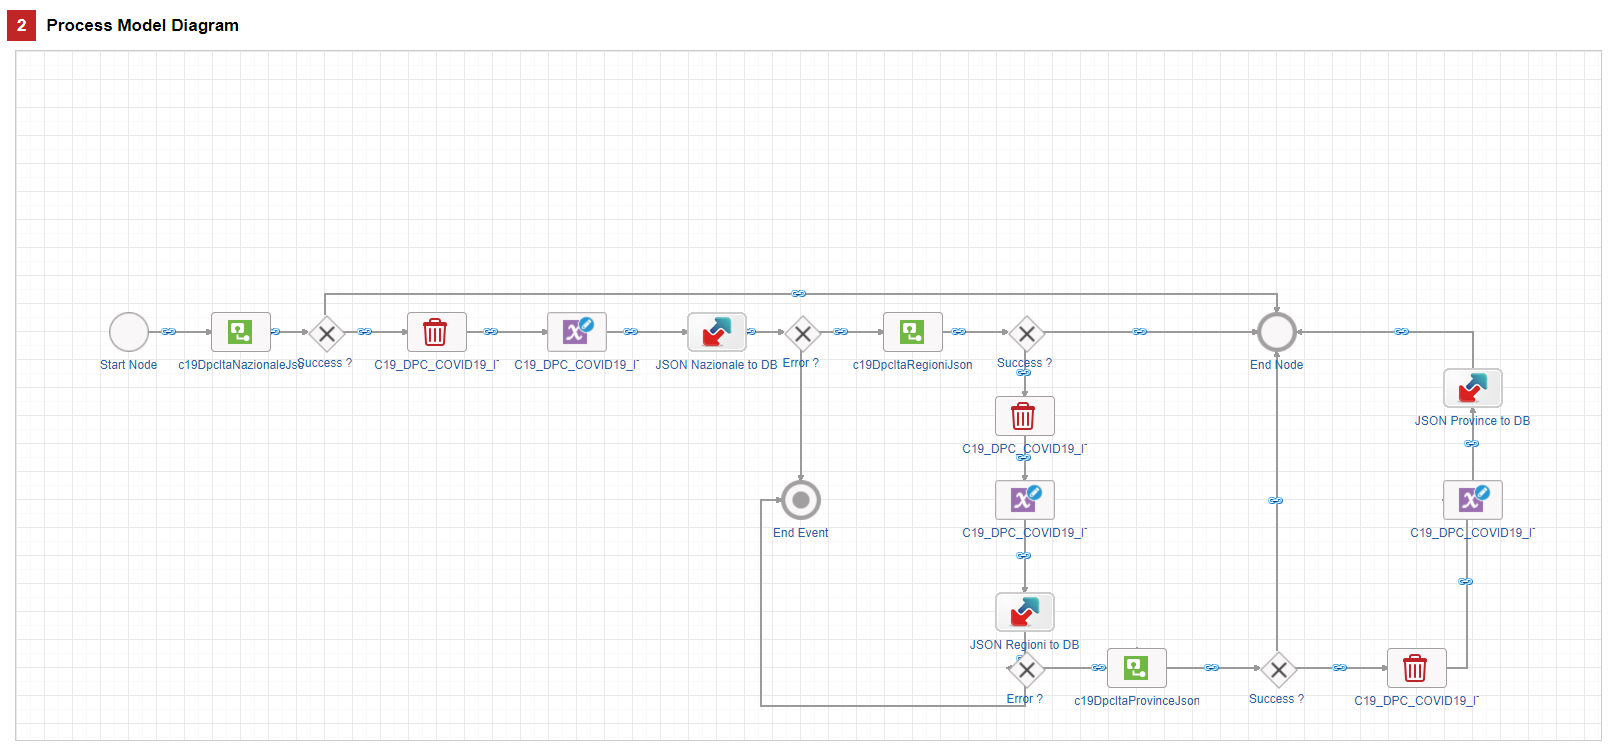The width and height of the screenshot is (1608, 749).
Task: Select the End Node circle shape
Action: pyautogui.click(x=1277, y=332)
